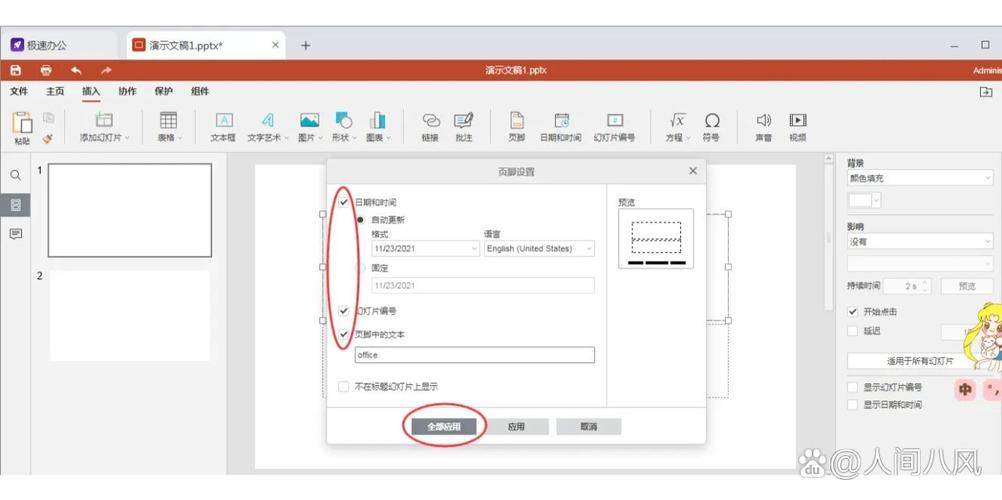Click the Text Box (文本框) icon
Screen dimensions: 1002x500
coord(224,120)
